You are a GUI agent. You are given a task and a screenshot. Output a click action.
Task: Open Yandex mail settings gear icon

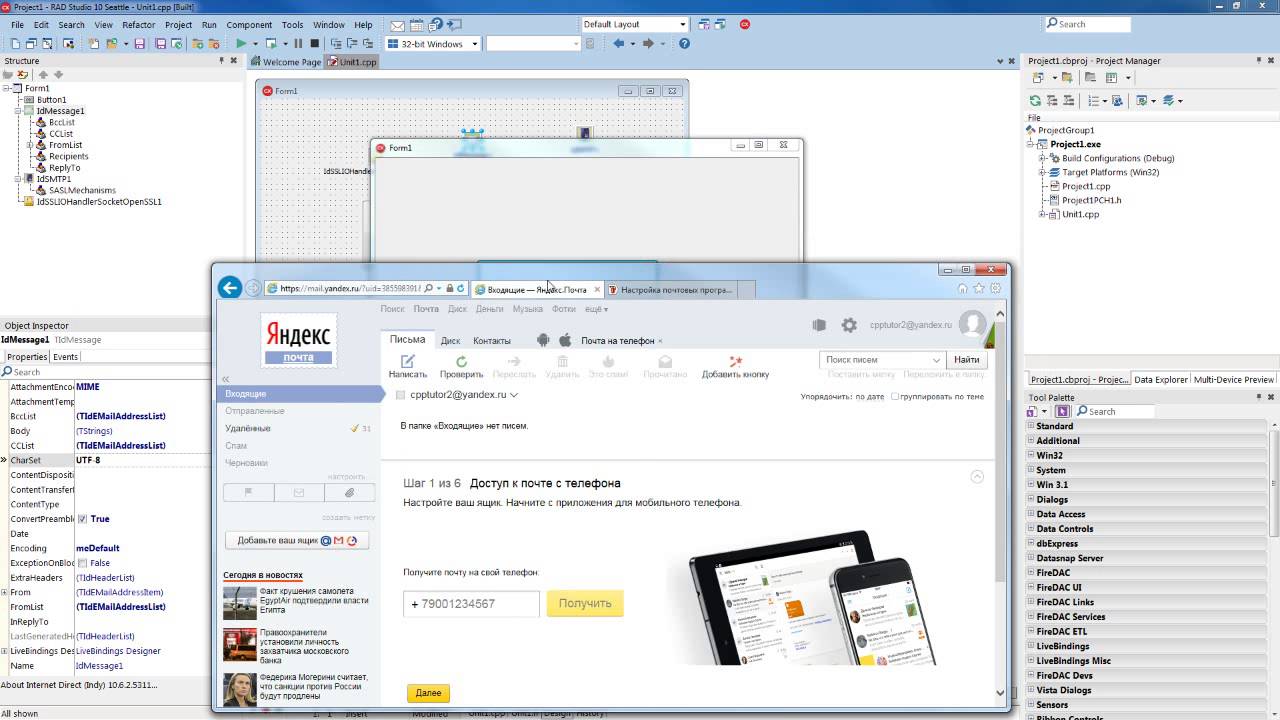pyautogui.click(x=849, y=325)
